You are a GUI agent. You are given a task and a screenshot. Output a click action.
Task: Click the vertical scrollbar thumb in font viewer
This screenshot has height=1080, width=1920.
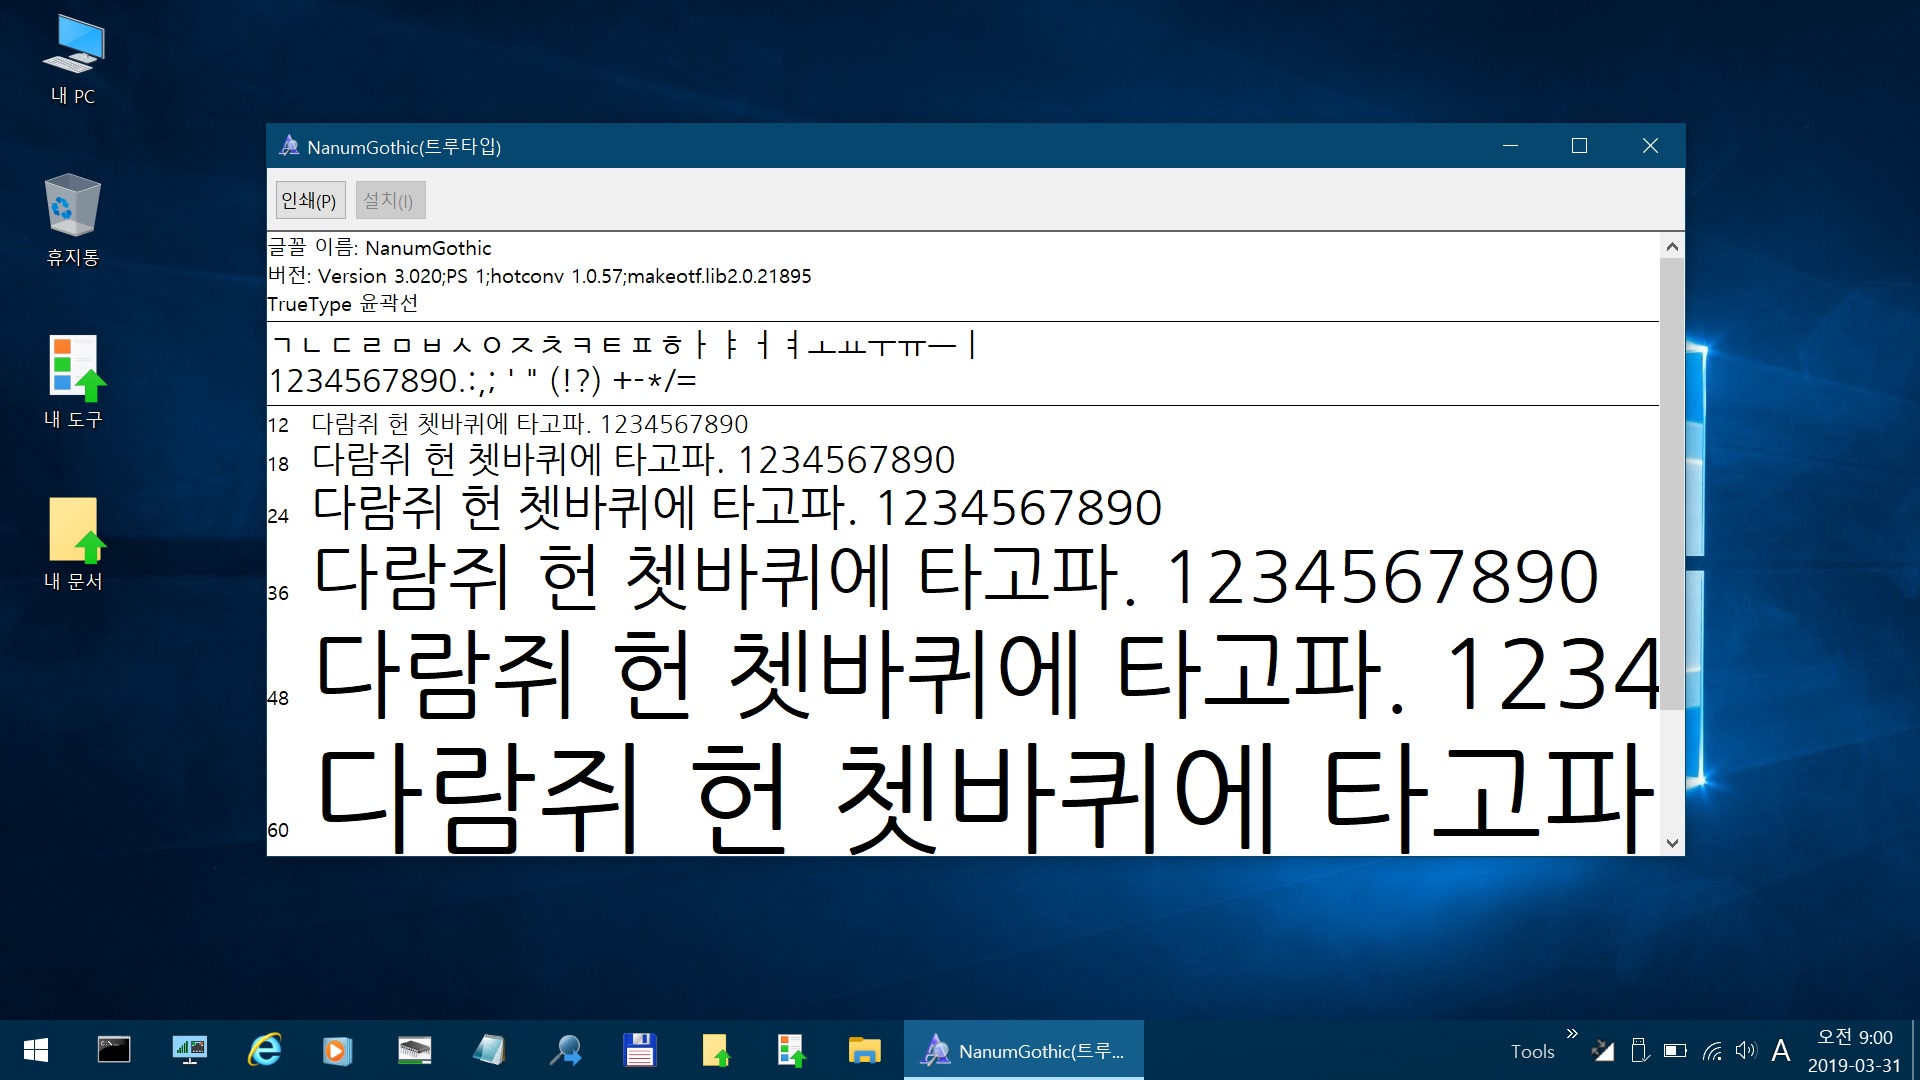click(1672, 484)
